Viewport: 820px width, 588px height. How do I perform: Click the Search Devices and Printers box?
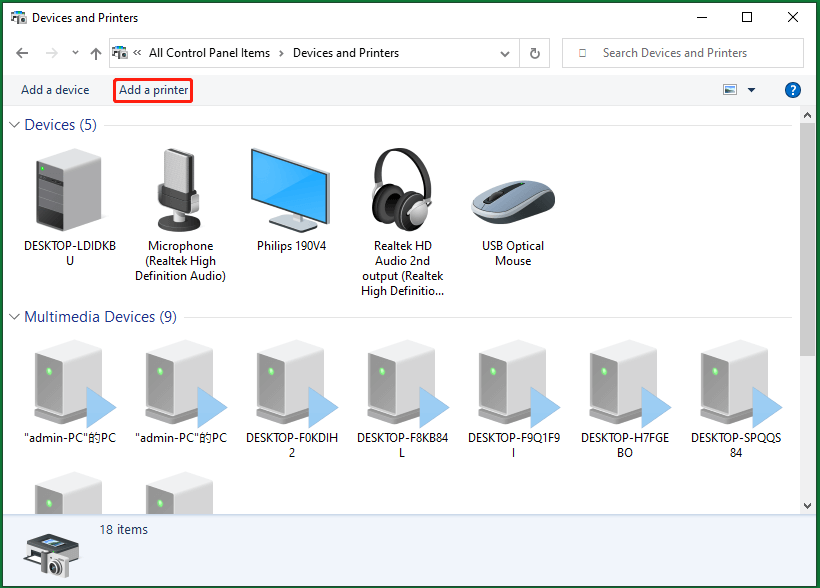[x=683, y=52]
